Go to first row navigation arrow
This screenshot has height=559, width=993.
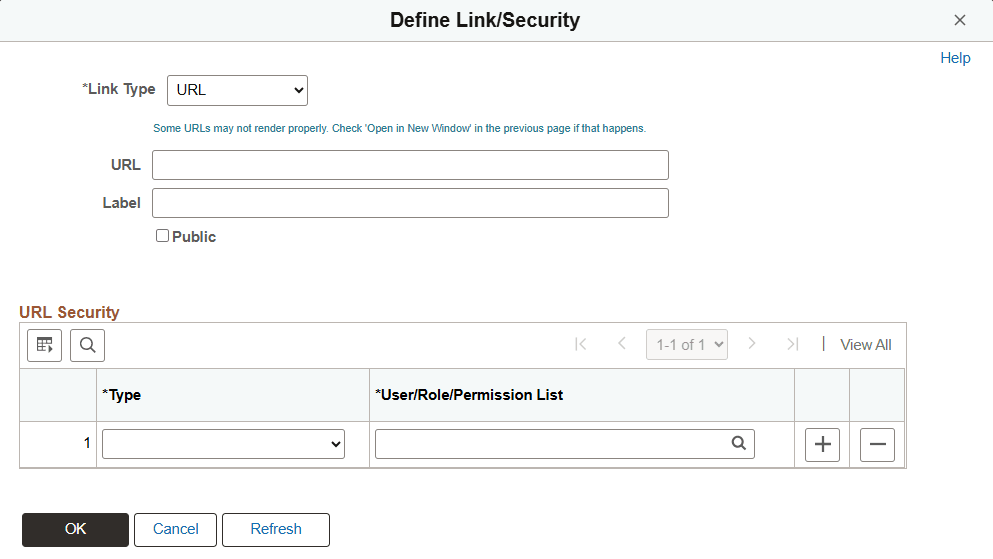click(x=581, y=344)
